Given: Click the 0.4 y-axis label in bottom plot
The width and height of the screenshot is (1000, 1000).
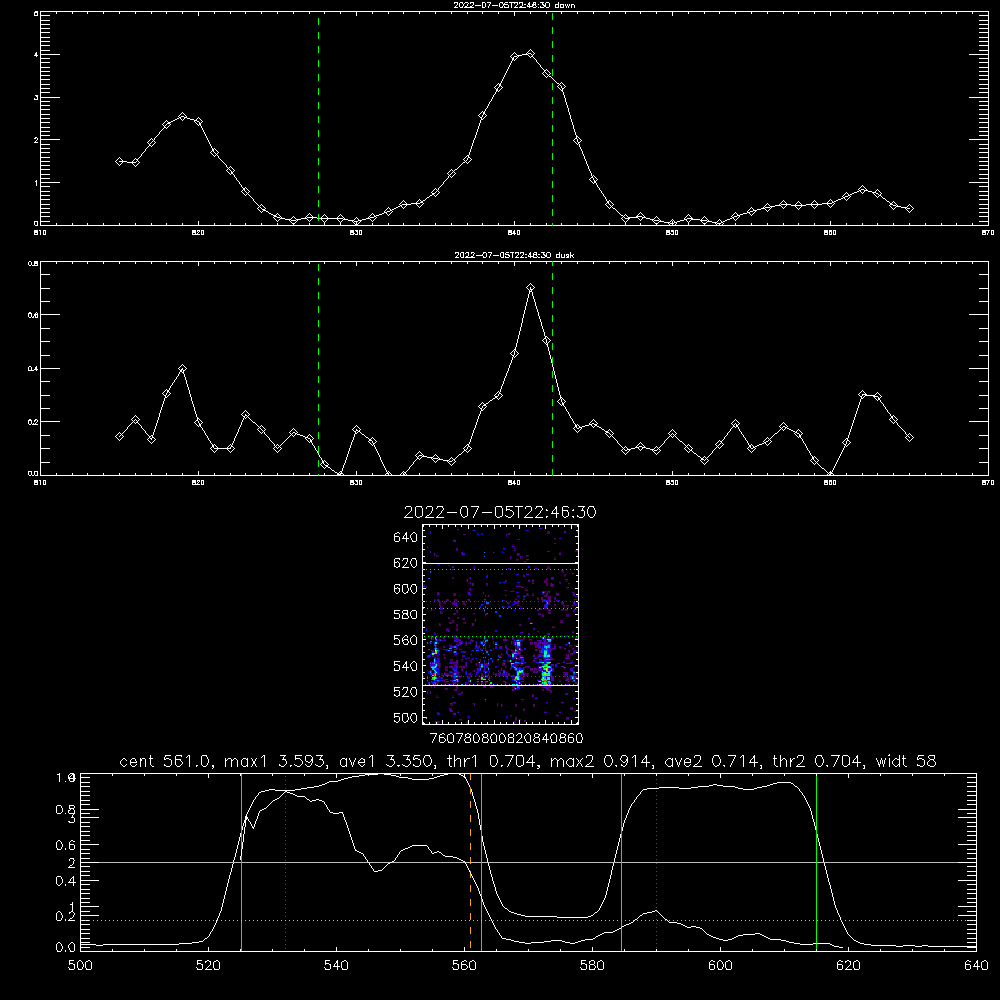Looking at the screenshot, I should [x=66, y=881].
